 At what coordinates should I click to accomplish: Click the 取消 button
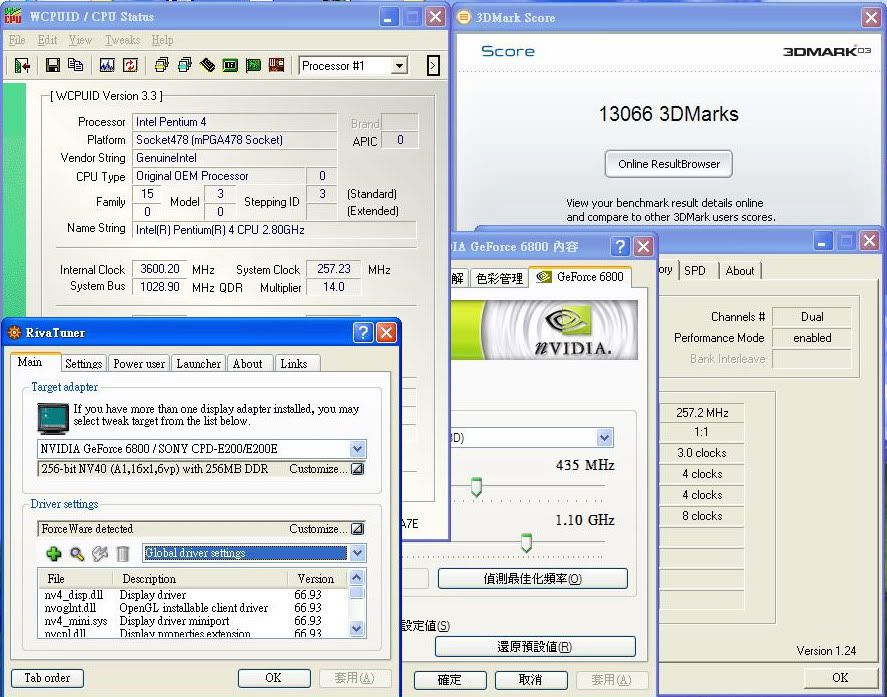[531, 679]
